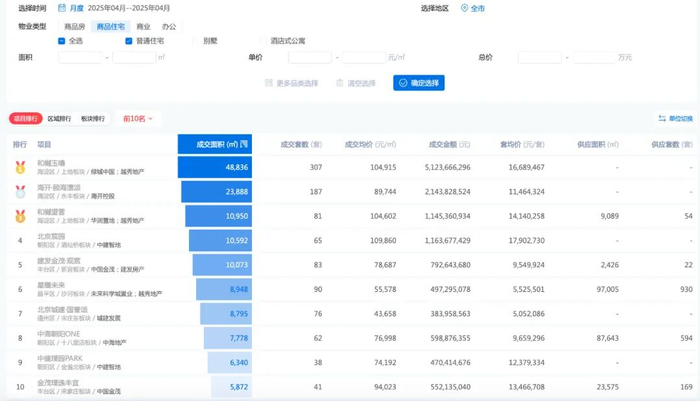Click the trash icon beside 清空选择

pos(340,83)
